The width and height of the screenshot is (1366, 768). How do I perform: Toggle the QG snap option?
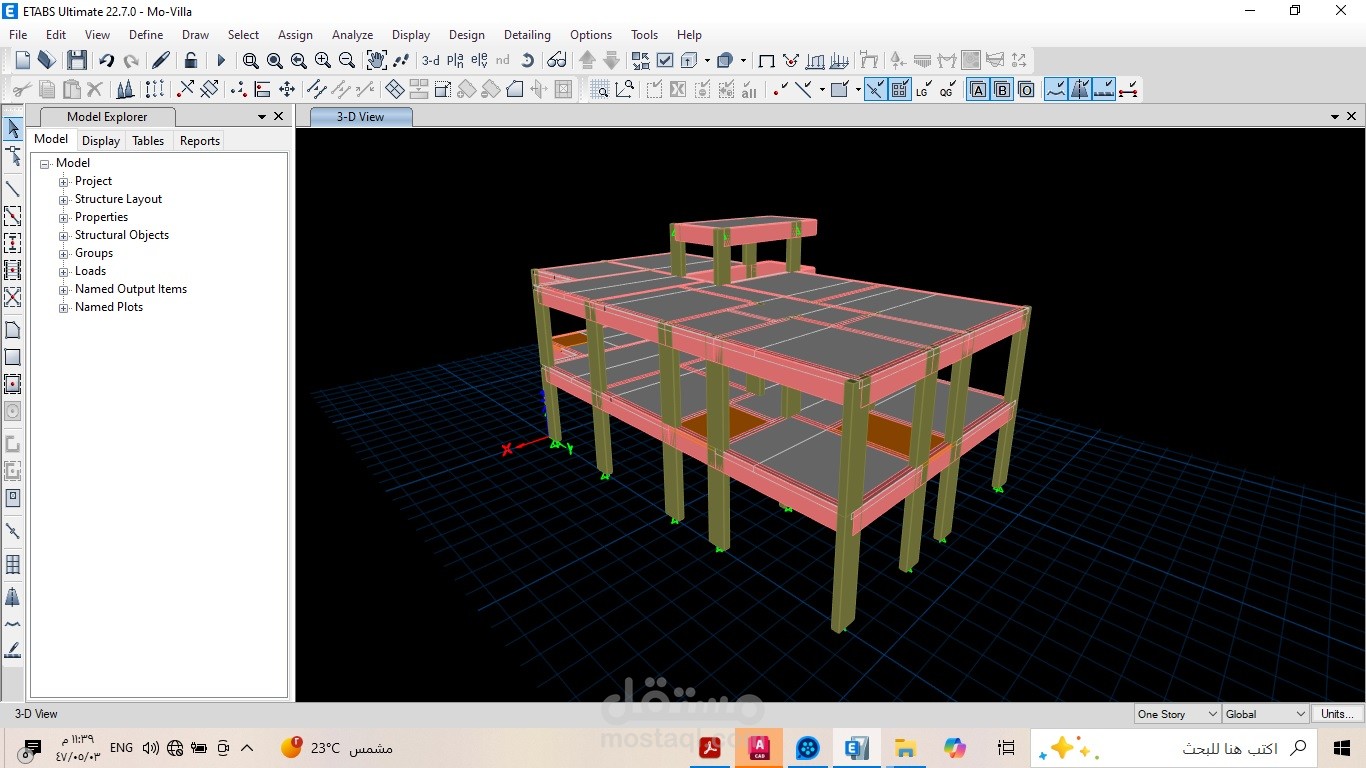tap(947, 90)
